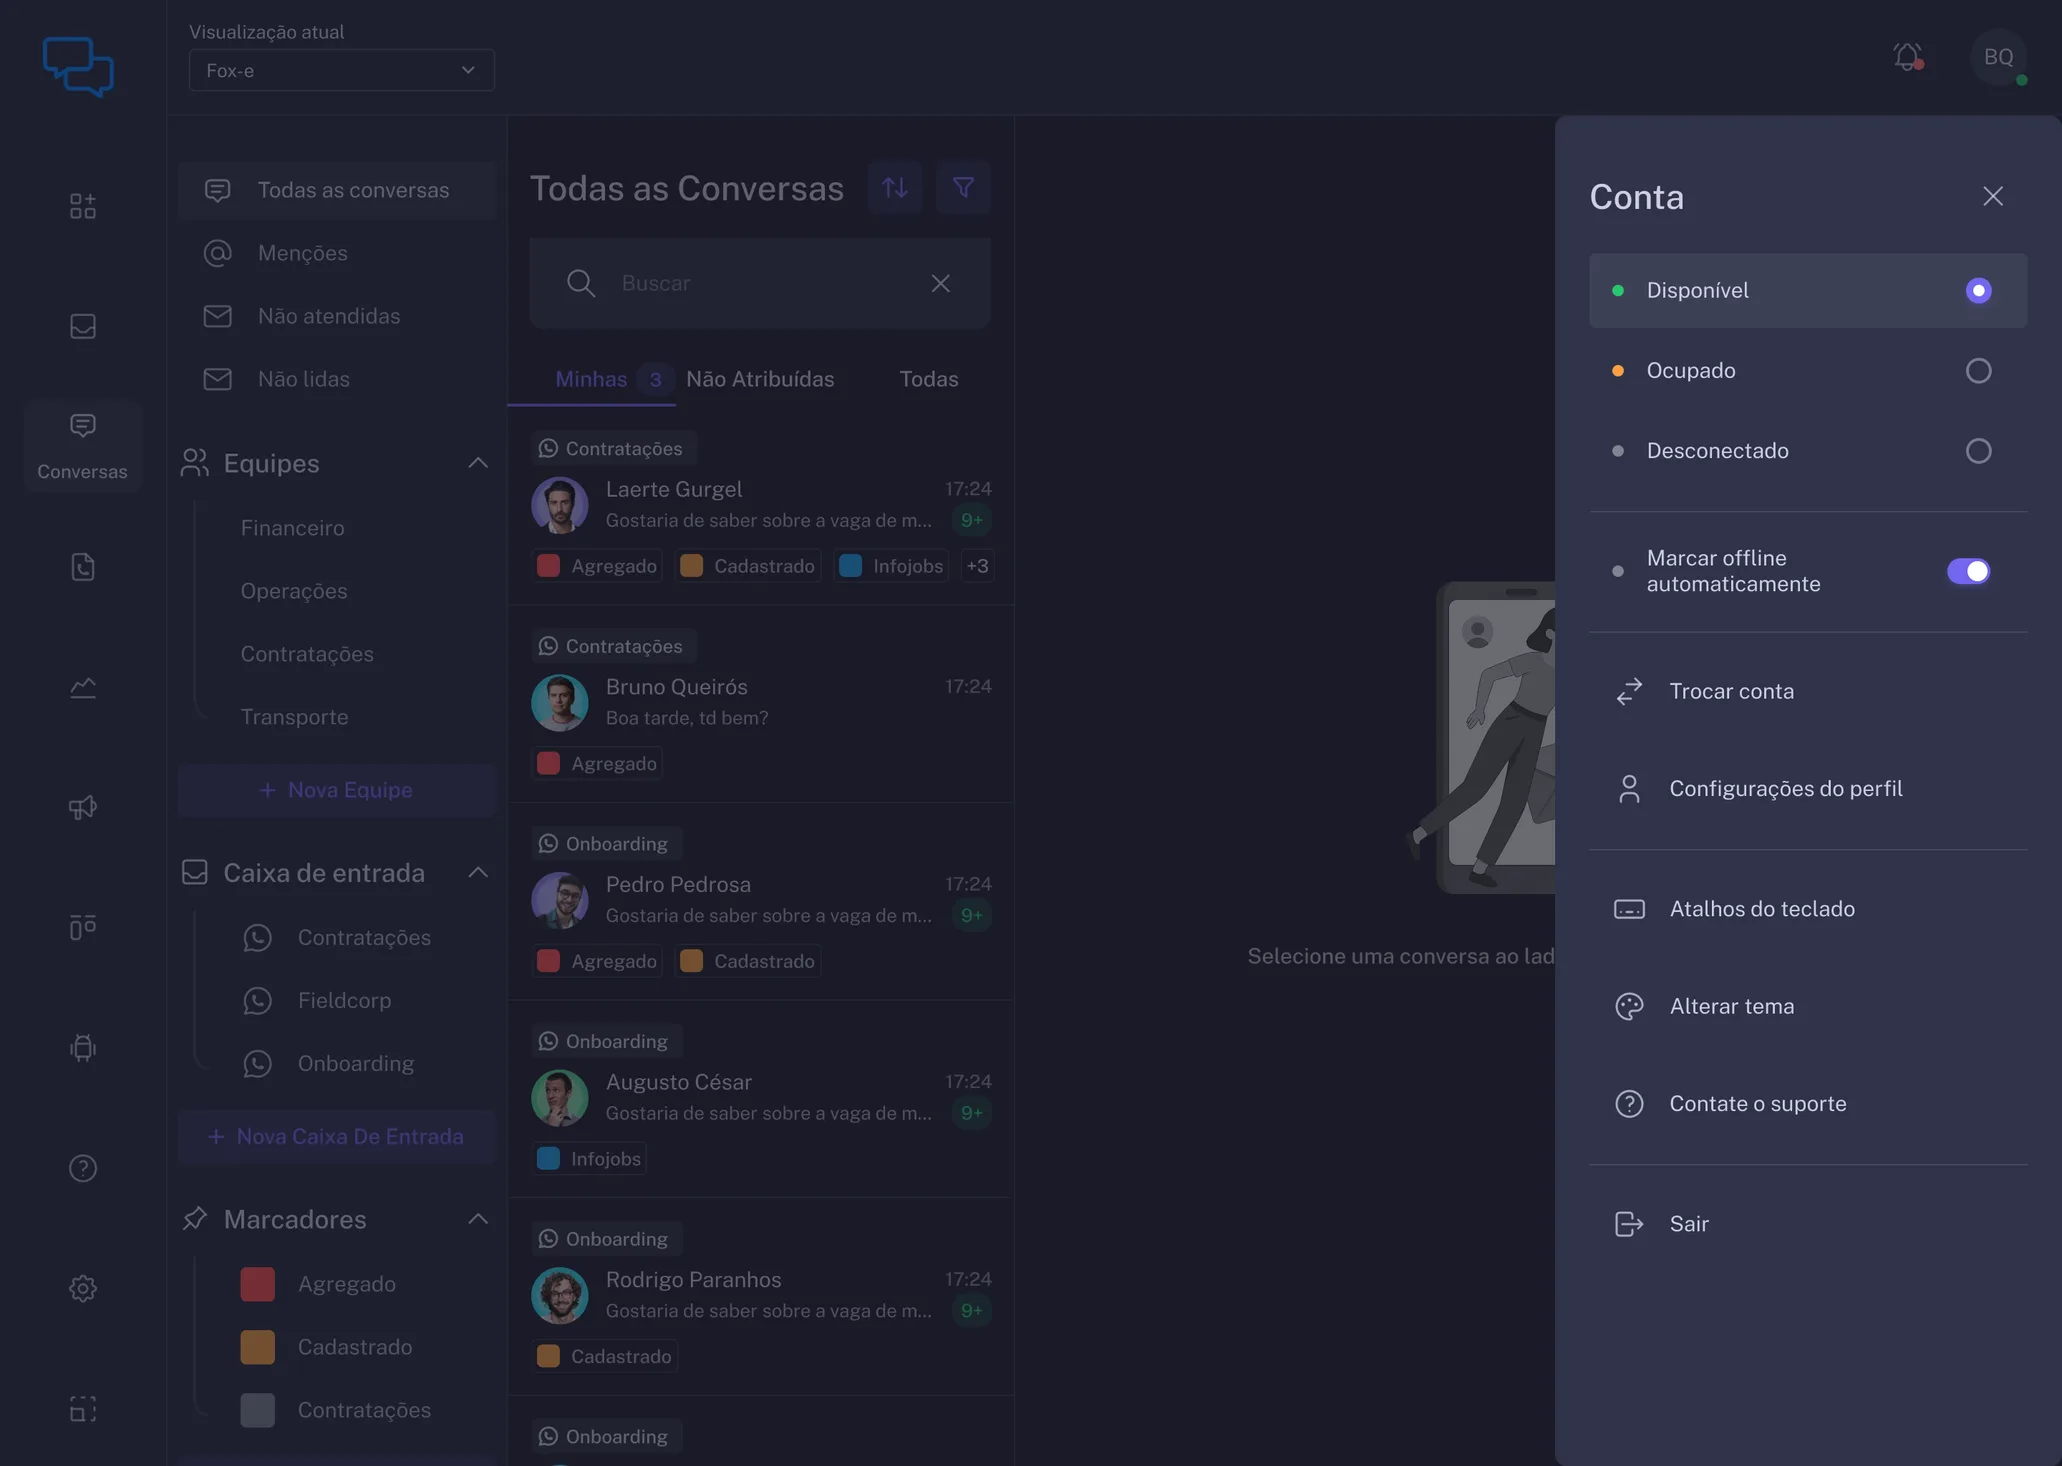Collapse the Equipes section chevron
The width and height of the screenshot is (2062, 1466).
click(x=478, y=463)
